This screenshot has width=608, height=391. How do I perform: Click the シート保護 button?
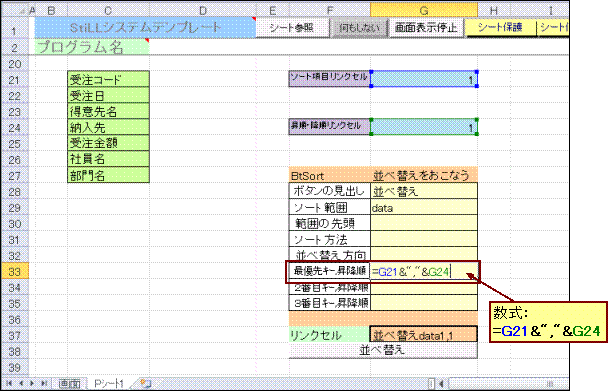coord(500,28)
